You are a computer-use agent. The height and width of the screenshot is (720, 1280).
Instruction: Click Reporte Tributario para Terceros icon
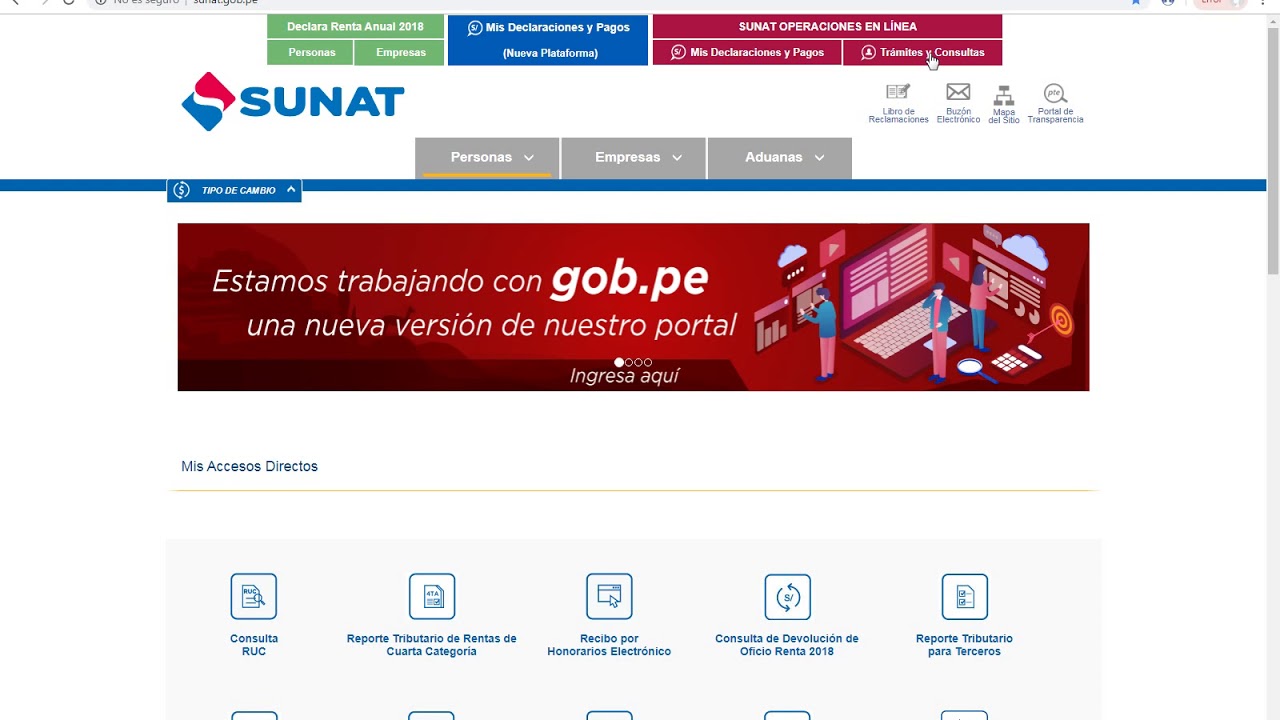(x=964, y=597)
